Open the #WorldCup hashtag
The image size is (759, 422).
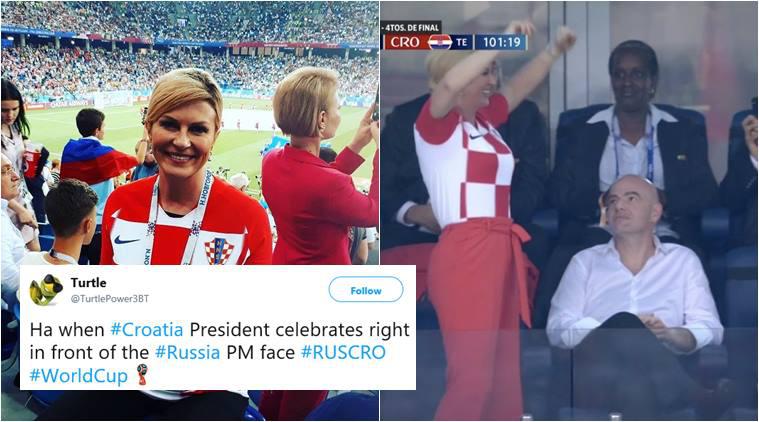[78, 376]
